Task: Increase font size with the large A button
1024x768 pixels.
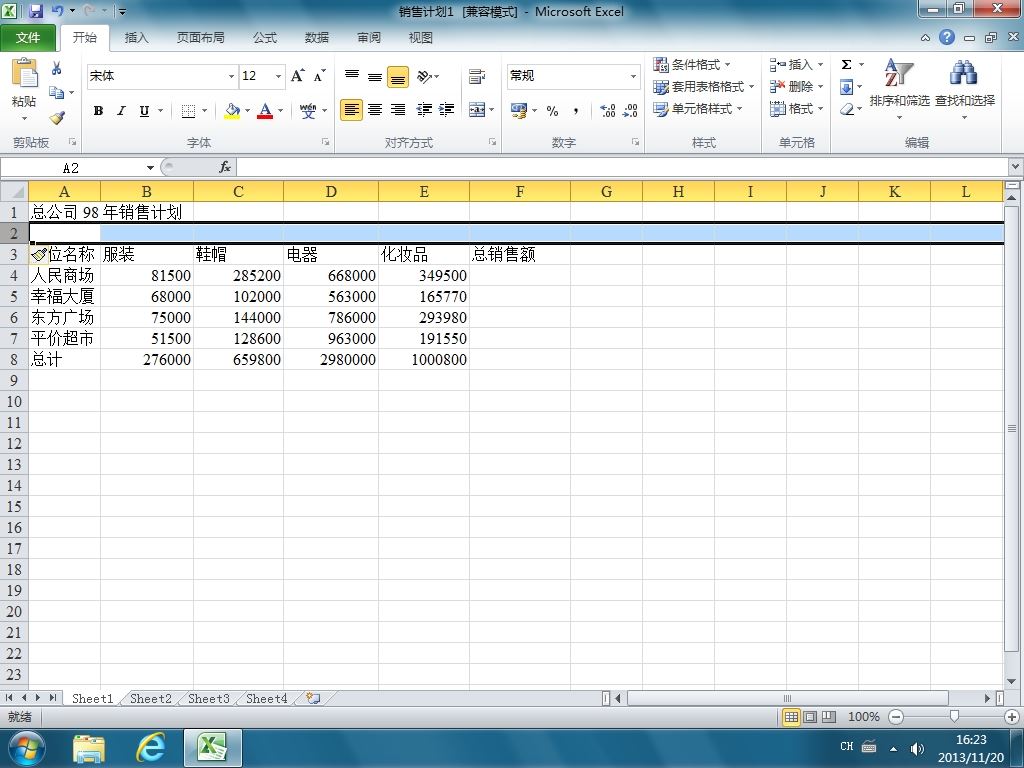Action: [297, 76]
